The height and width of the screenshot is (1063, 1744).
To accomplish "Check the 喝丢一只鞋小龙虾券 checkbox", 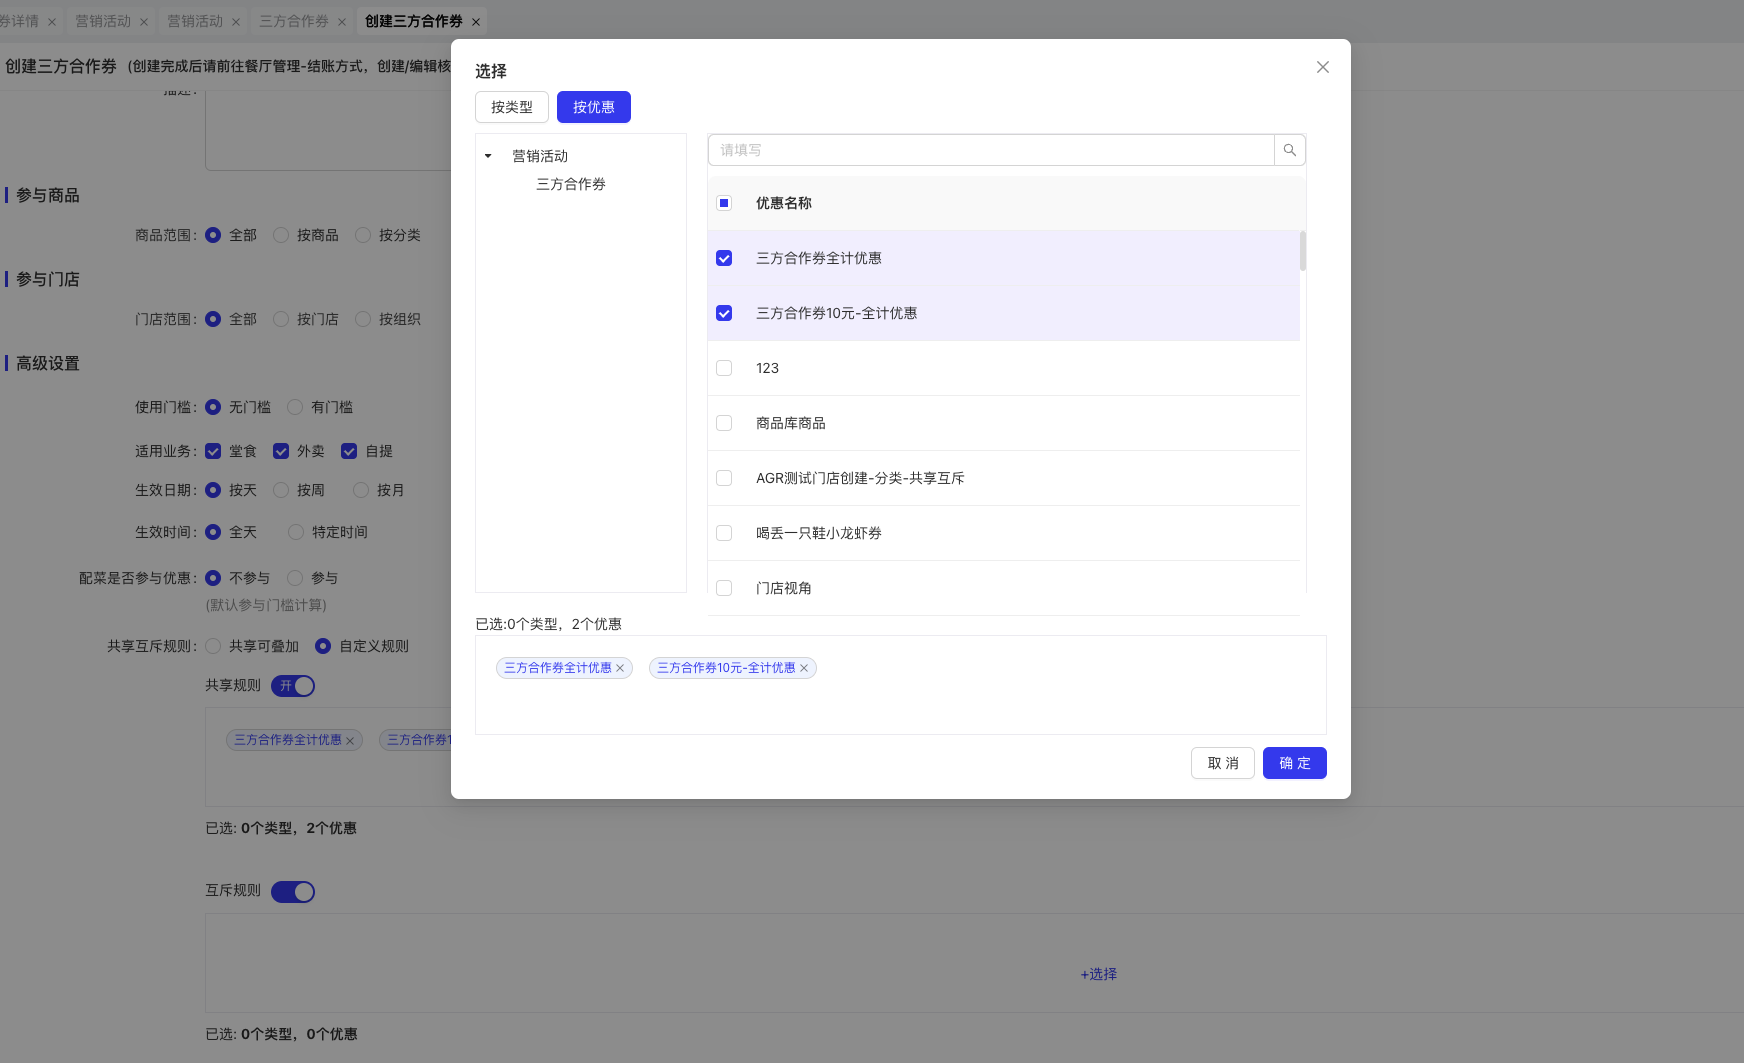I will coord(724,533).
